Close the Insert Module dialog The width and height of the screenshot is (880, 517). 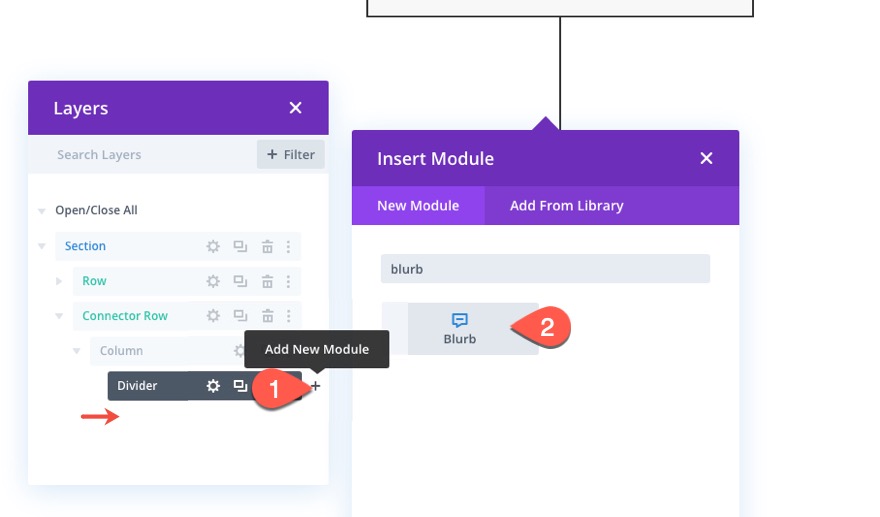pyautogui.click(x=706, y=158)
